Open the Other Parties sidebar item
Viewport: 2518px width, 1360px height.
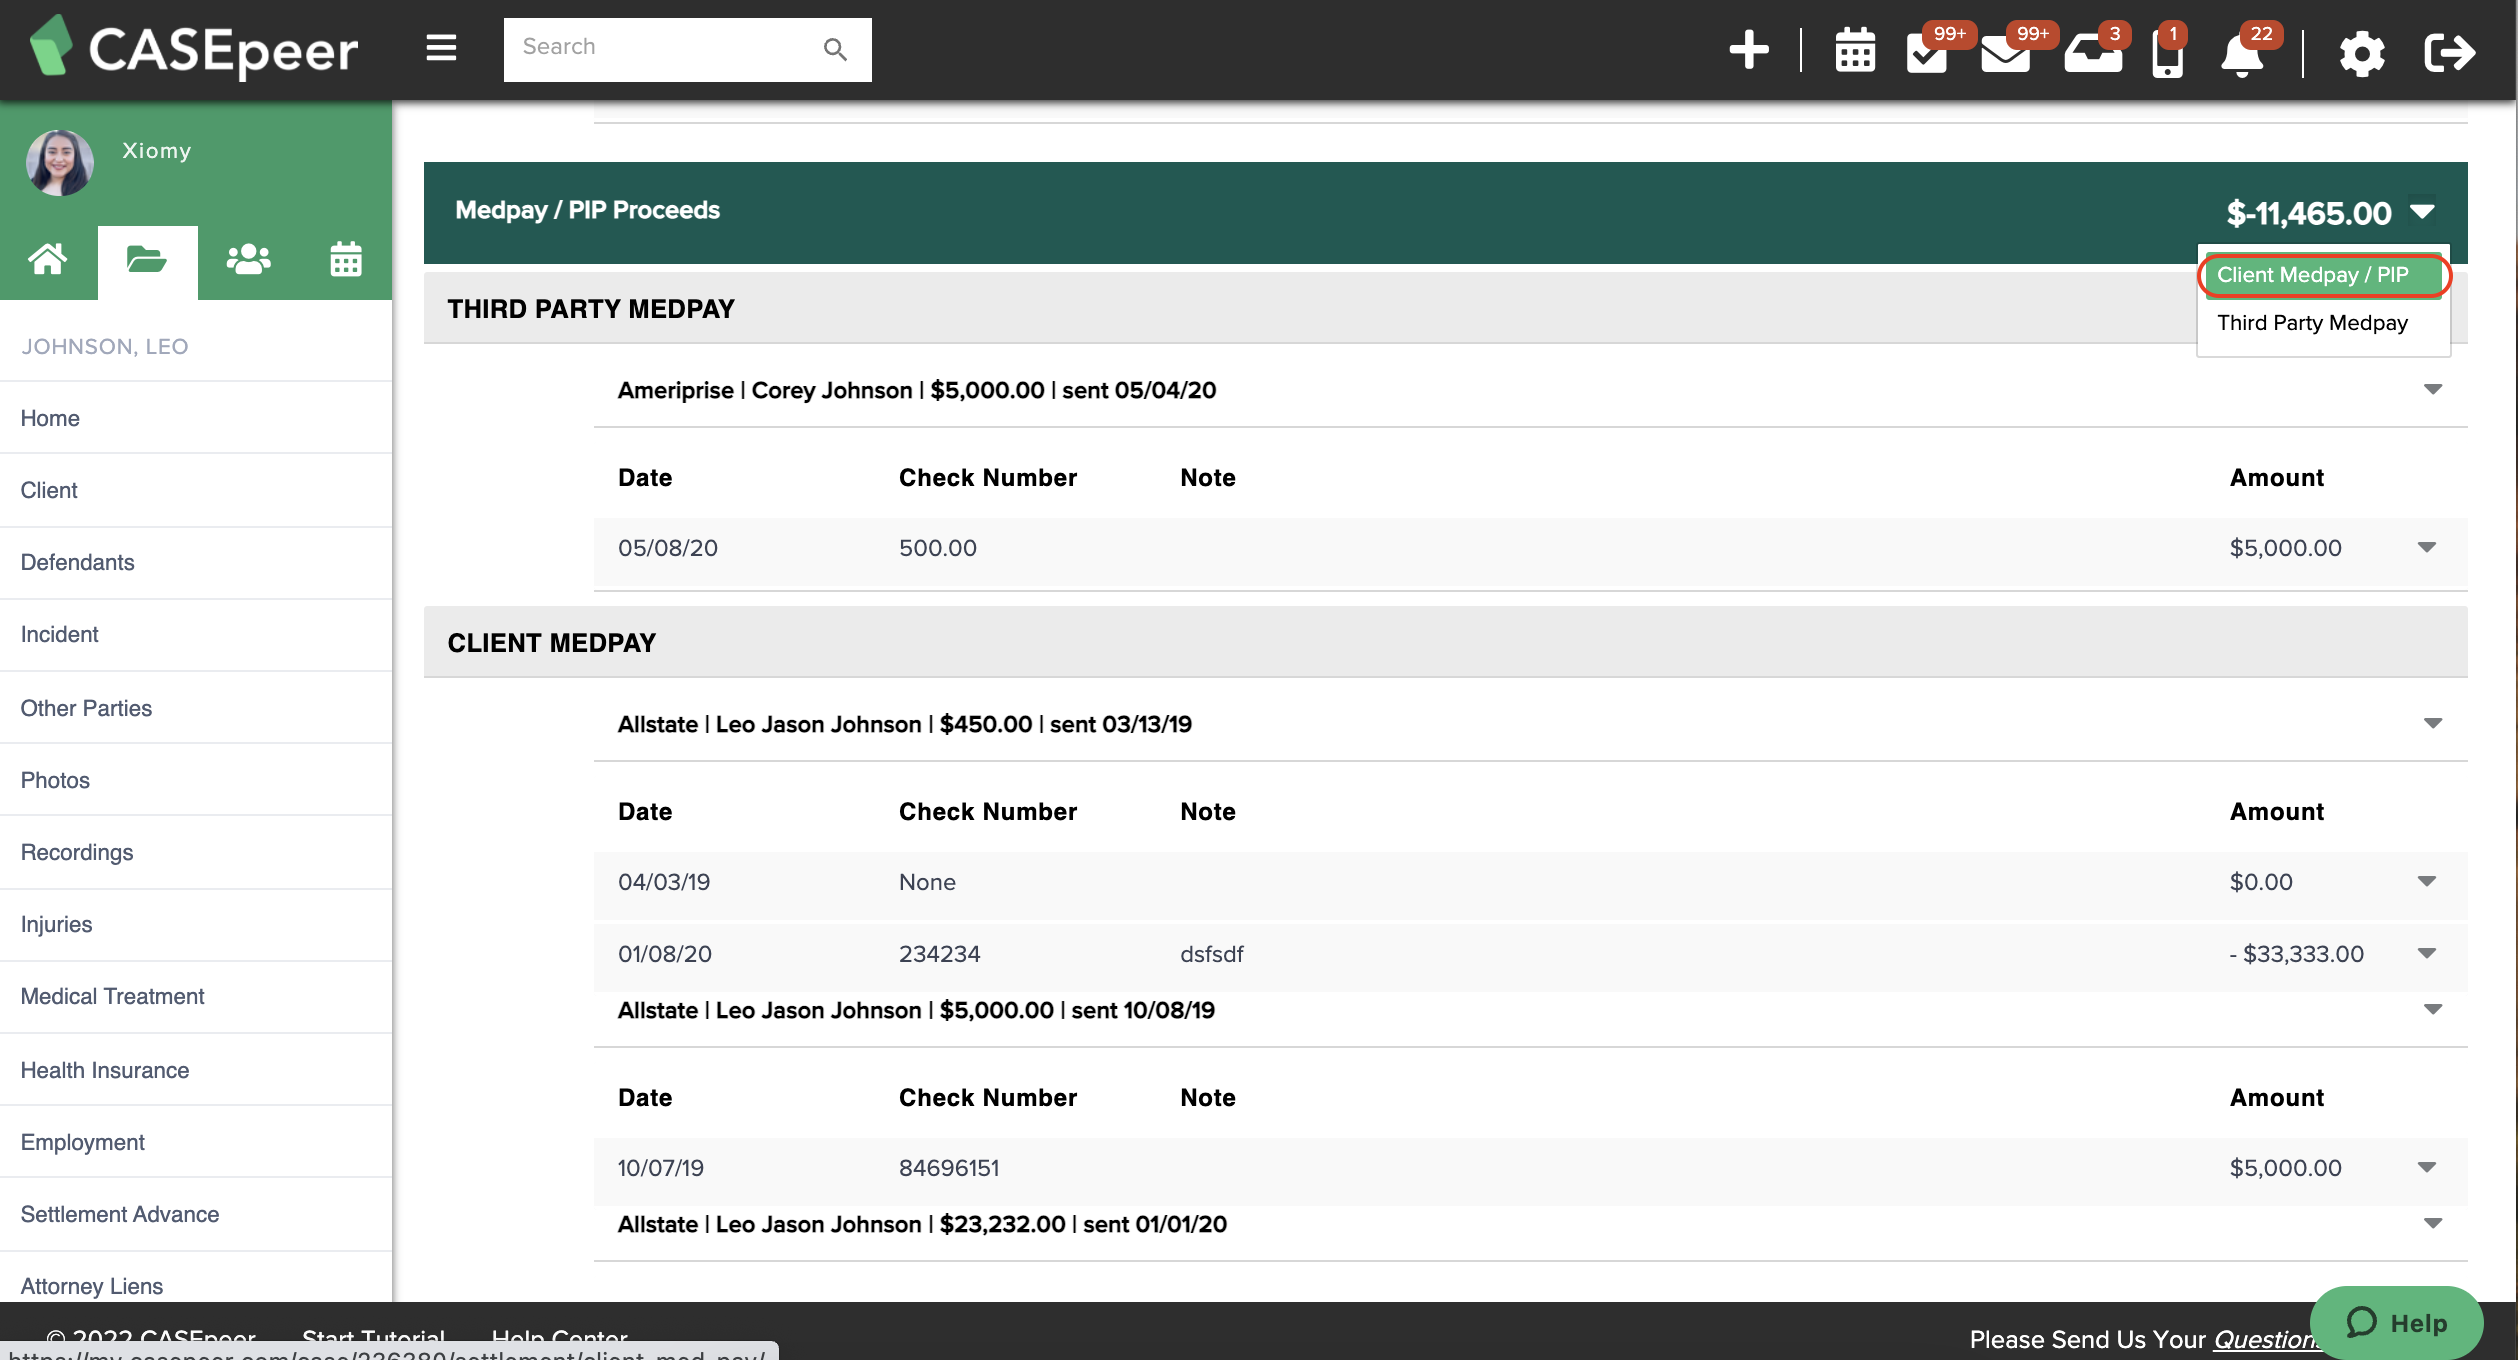pyautogui.click(x=196, y=708)
